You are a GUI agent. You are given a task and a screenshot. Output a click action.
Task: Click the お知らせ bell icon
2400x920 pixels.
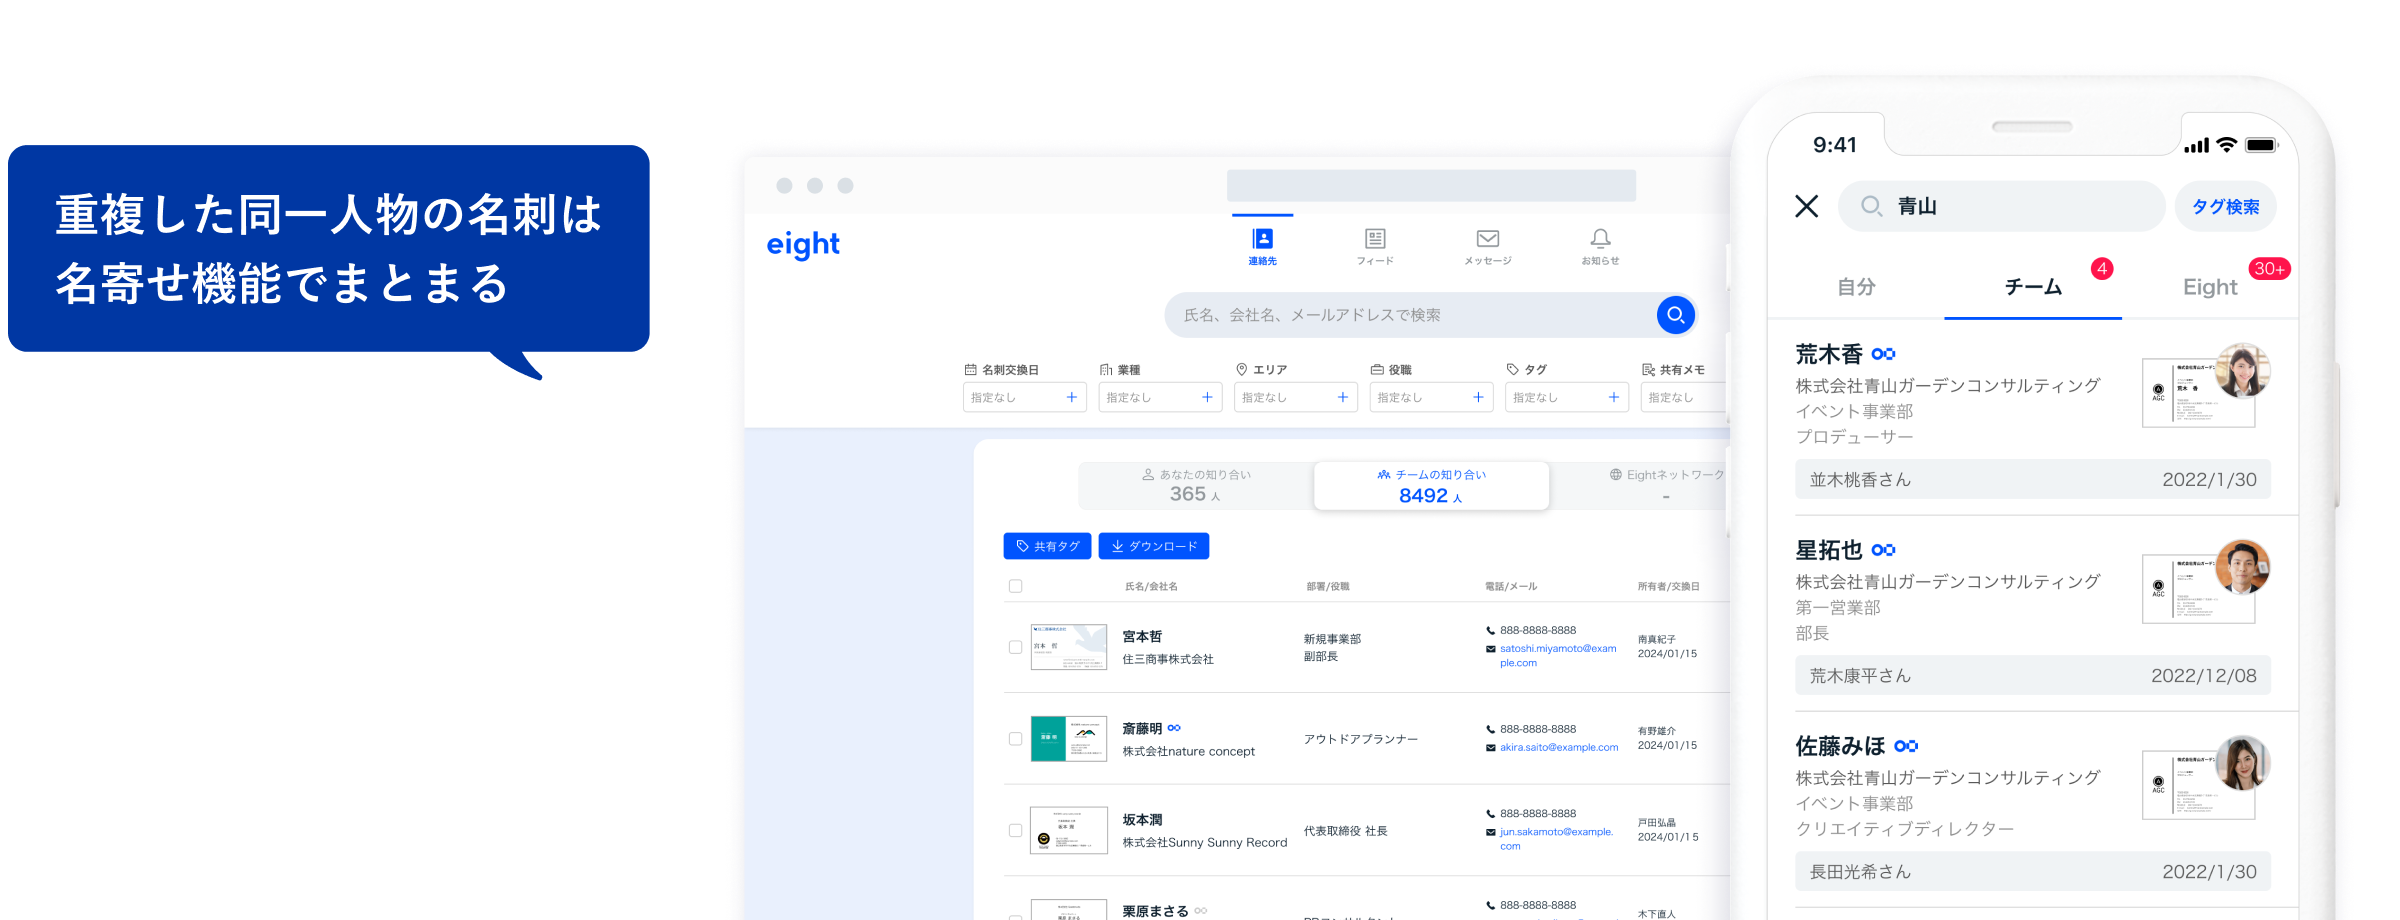coord(1600,240)
